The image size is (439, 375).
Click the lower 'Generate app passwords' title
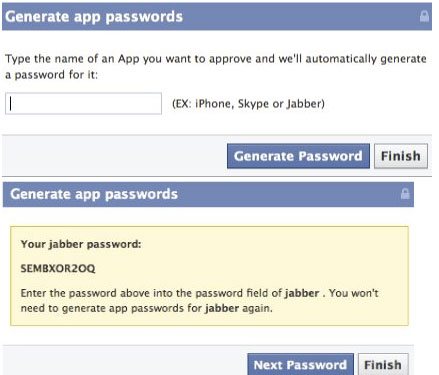pos(94,194)
